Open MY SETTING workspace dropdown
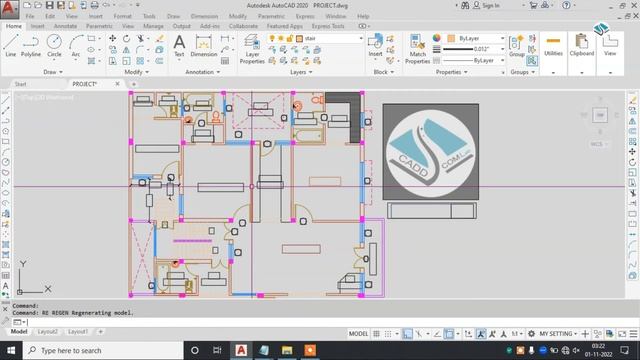 click(558, 334)
